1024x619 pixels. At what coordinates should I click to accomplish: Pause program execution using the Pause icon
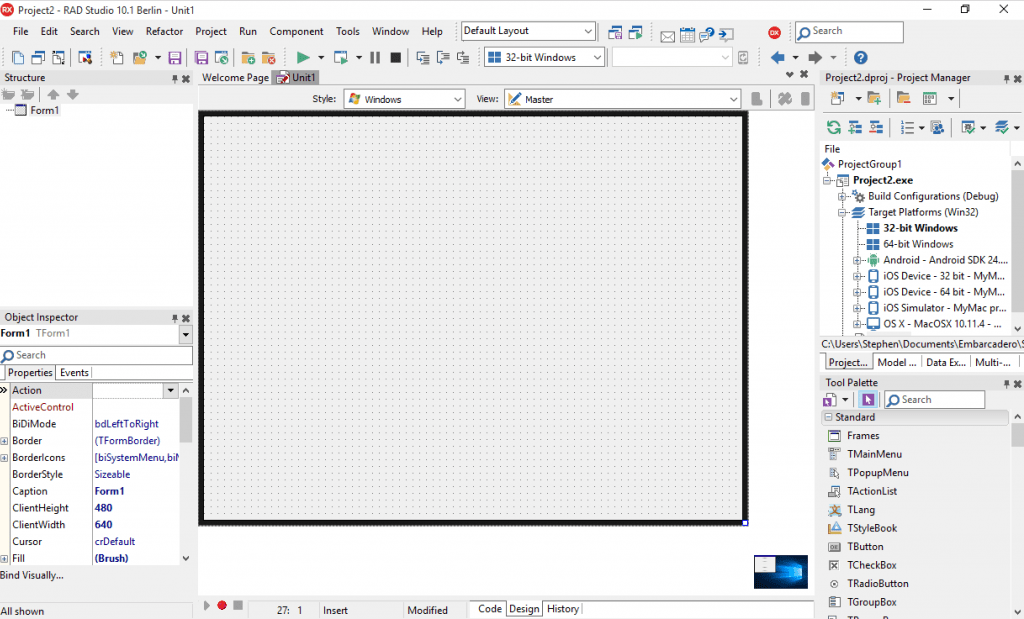coord(374,57)
